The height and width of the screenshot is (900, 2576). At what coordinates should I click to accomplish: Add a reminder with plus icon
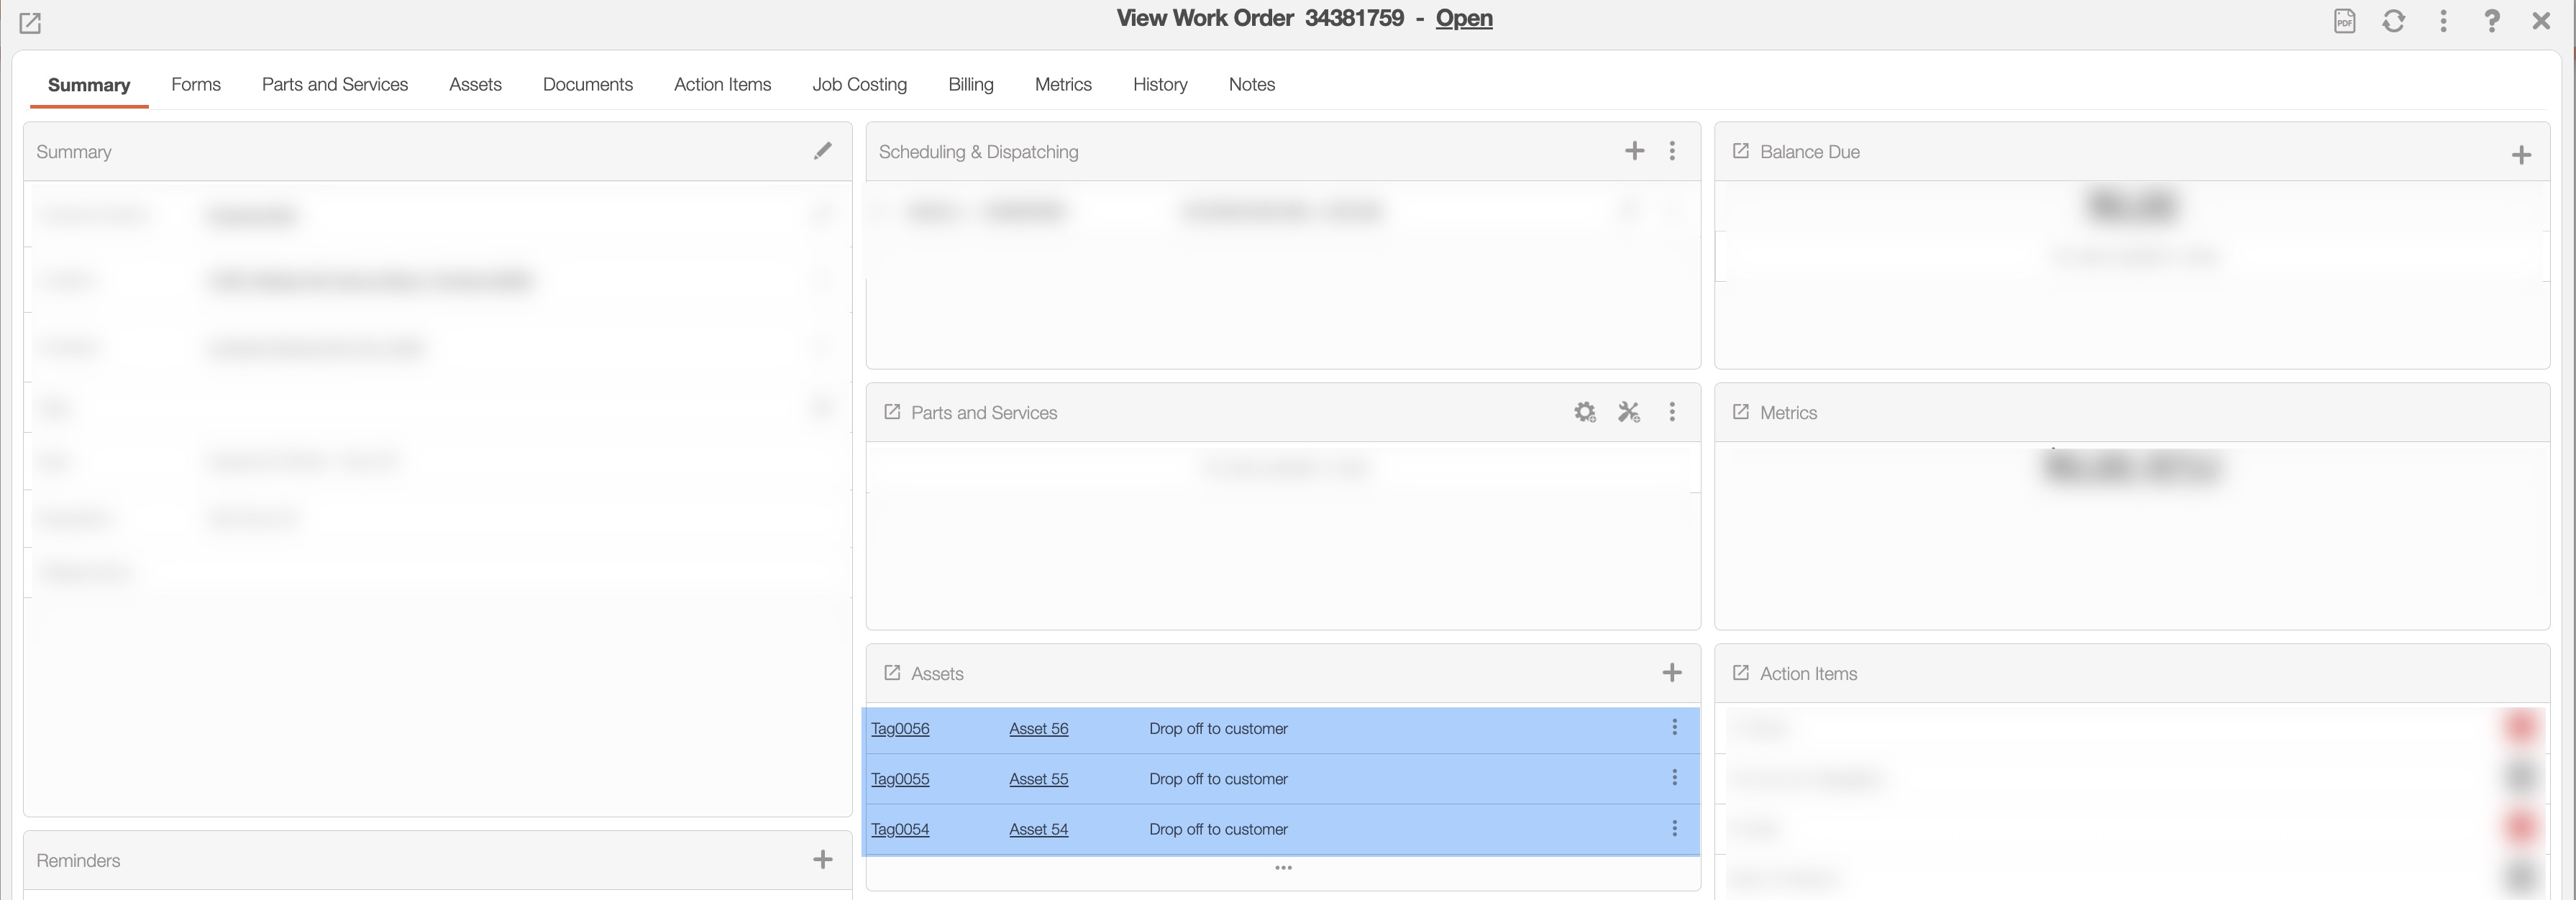pos(822,860)
